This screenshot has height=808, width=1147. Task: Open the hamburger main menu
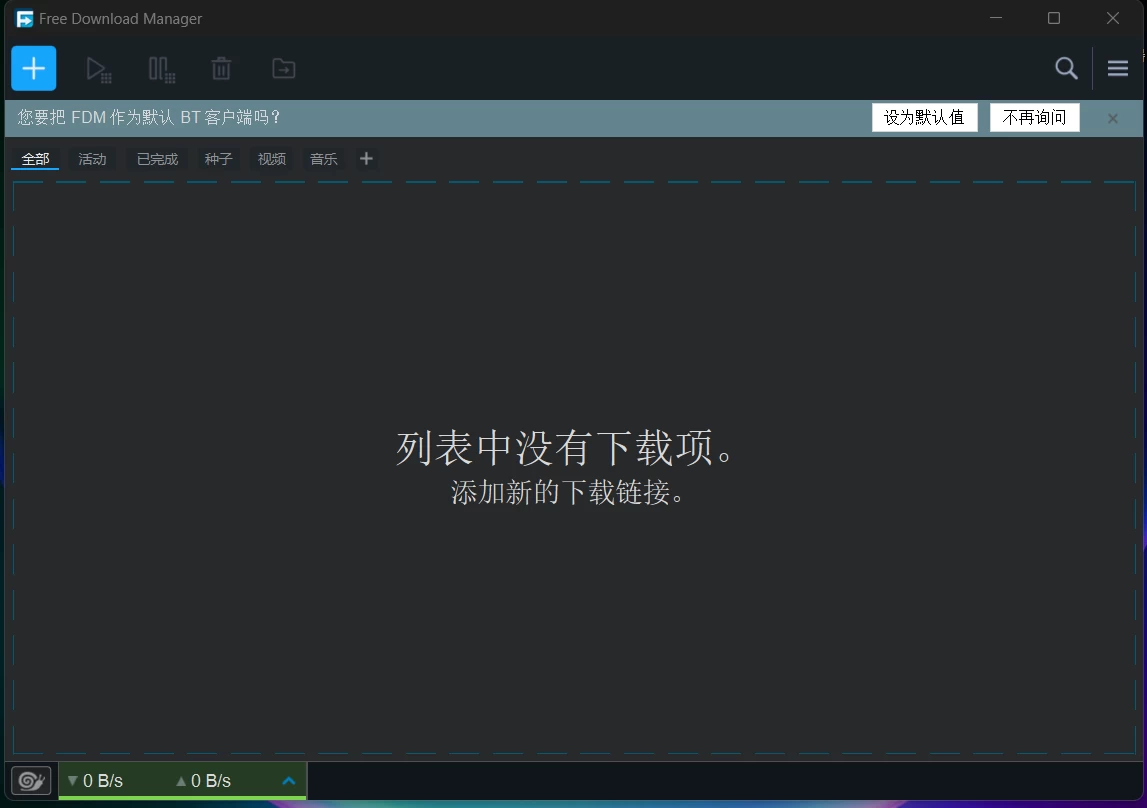[1117, 68]
